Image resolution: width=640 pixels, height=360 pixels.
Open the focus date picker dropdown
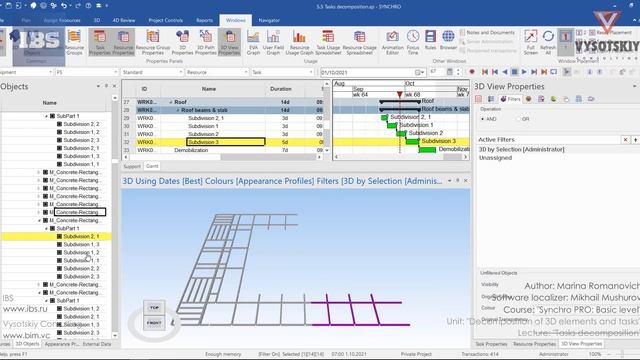[420, 72]
